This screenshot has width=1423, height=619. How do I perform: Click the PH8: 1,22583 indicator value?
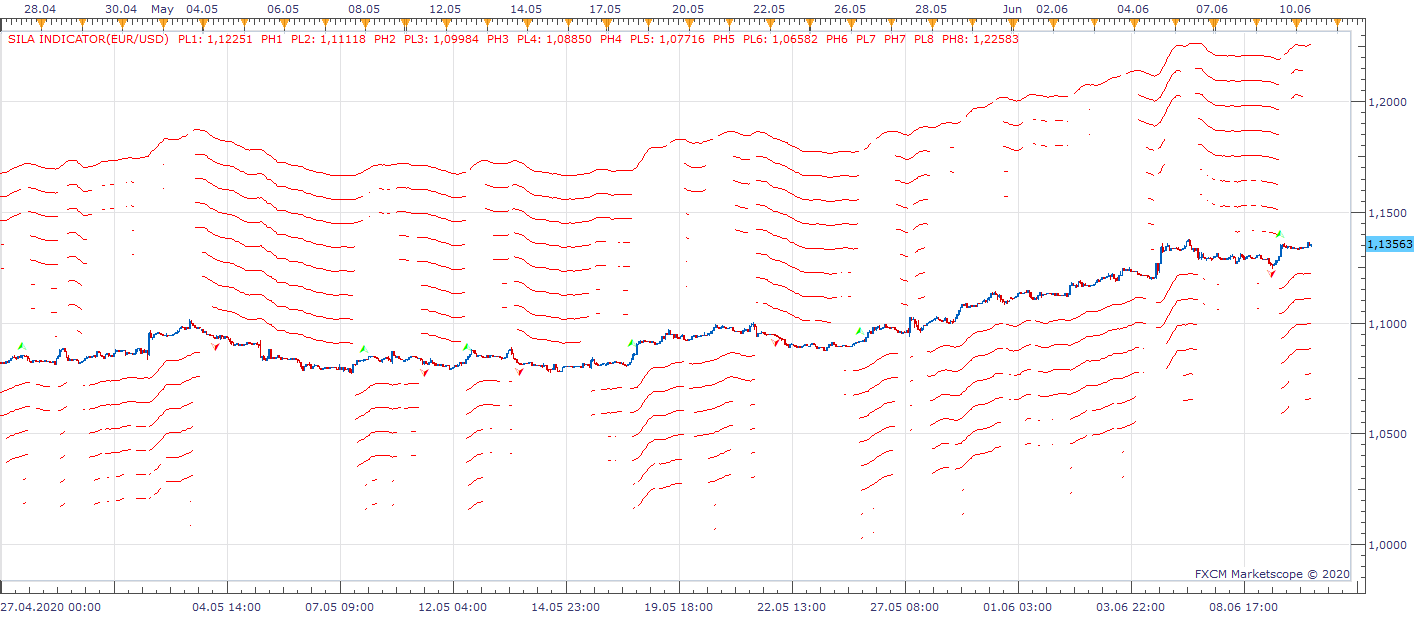[979, 40]
